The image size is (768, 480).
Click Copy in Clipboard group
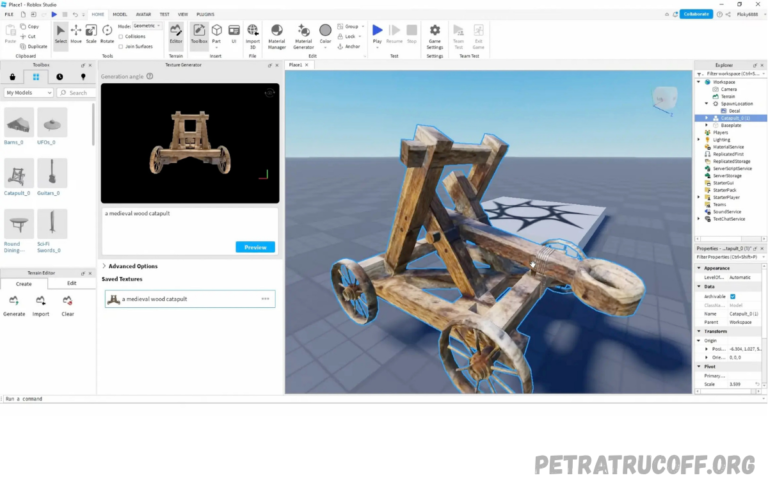pyautogui.click(x=29, y=26)
